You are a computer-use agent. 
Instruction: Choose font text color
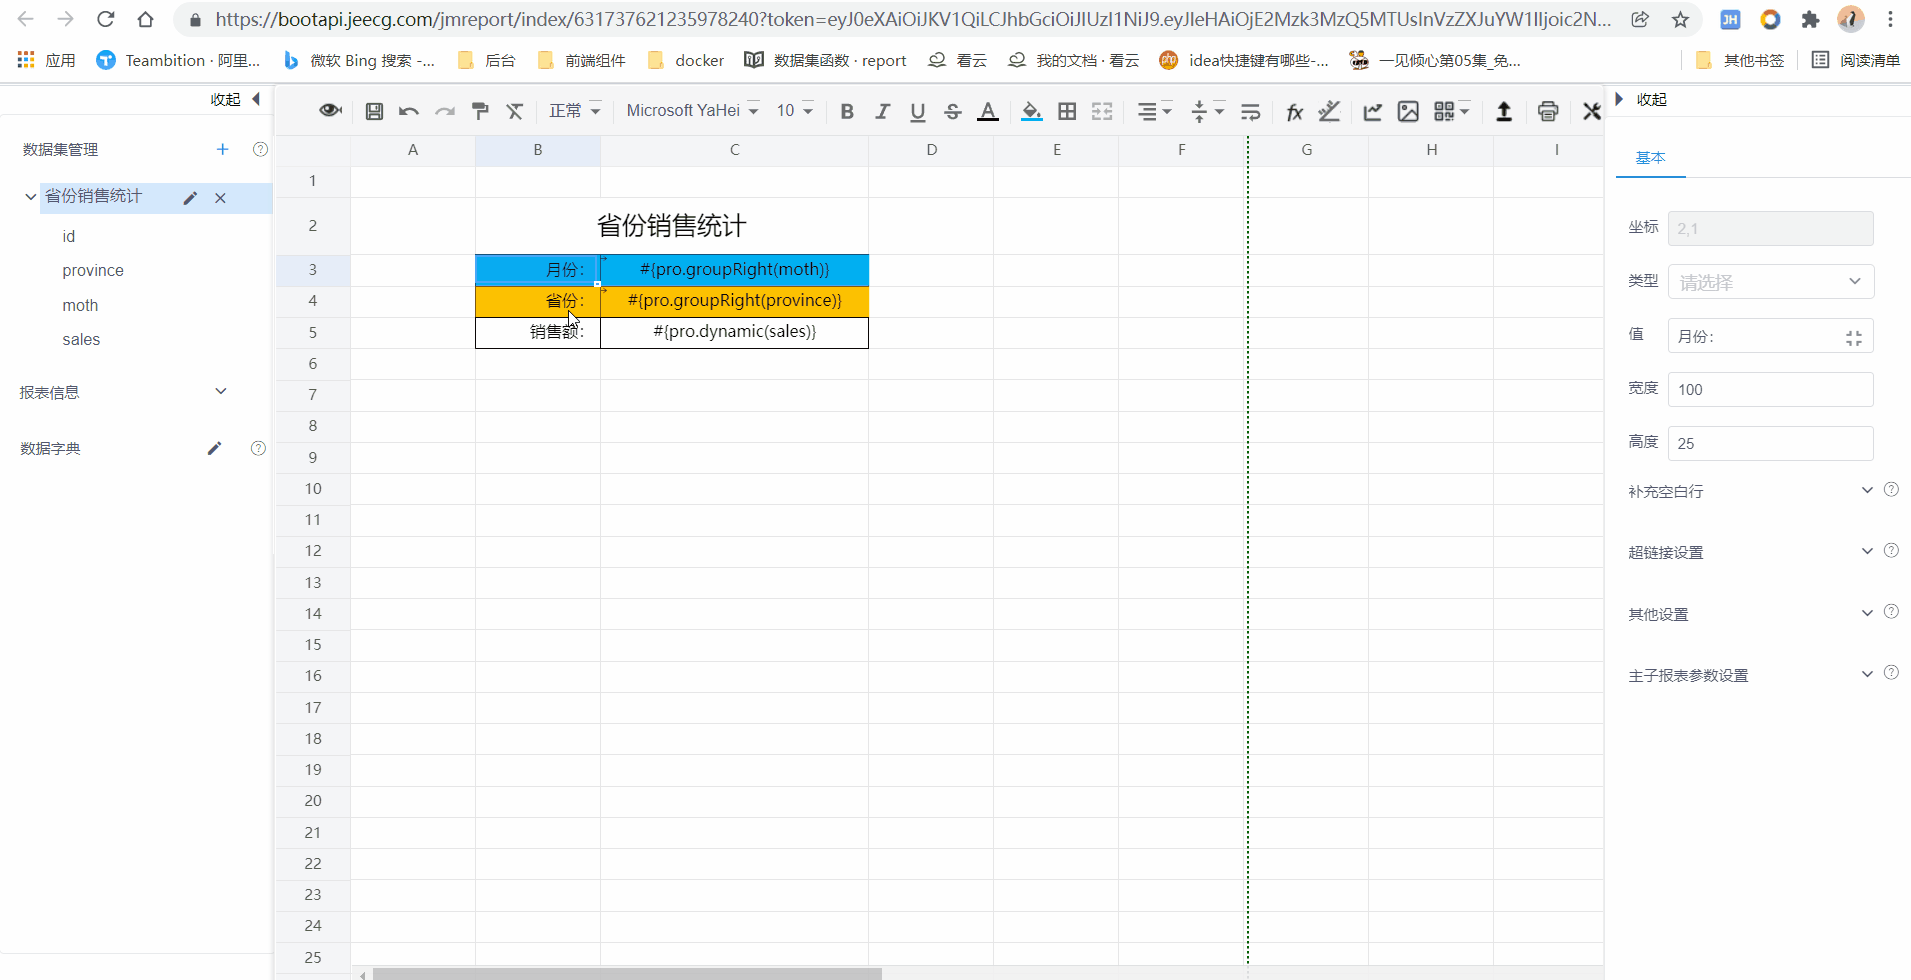pyautogui.click(x=988, y=111)
